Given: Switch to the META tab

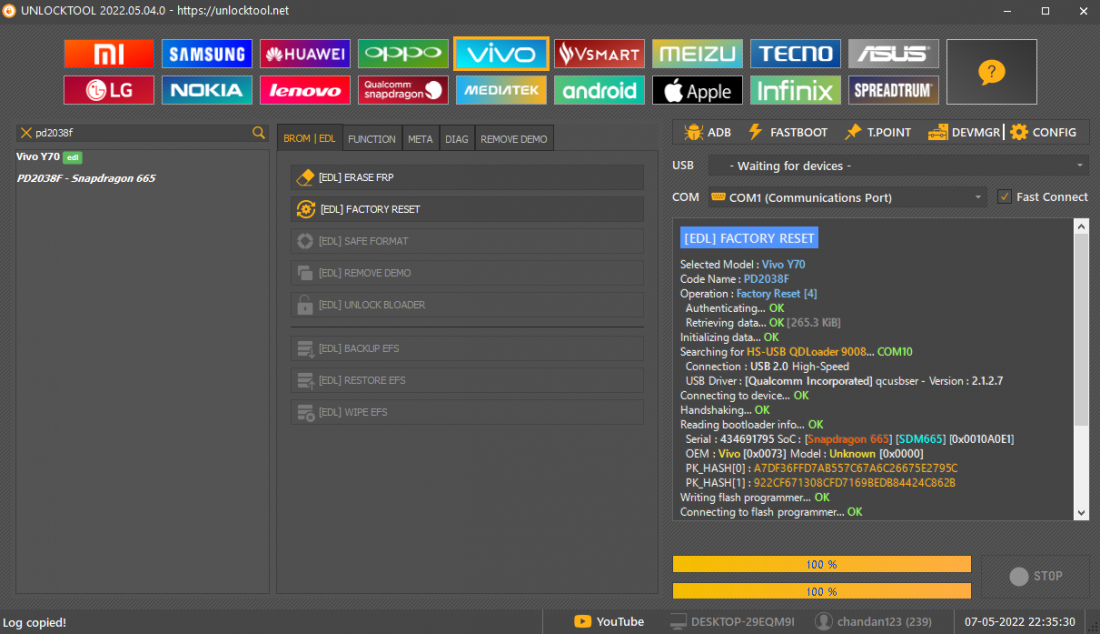Looking at the screenshot, I should pyautogui.click(x=420, y=139).
